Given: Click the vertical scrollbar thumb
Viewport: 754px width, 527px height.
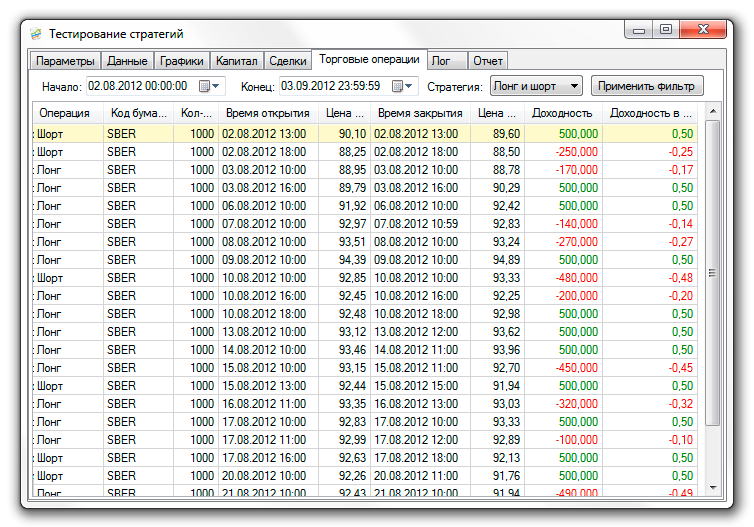Looking at the screenshot, I should (x=713, y=272).
